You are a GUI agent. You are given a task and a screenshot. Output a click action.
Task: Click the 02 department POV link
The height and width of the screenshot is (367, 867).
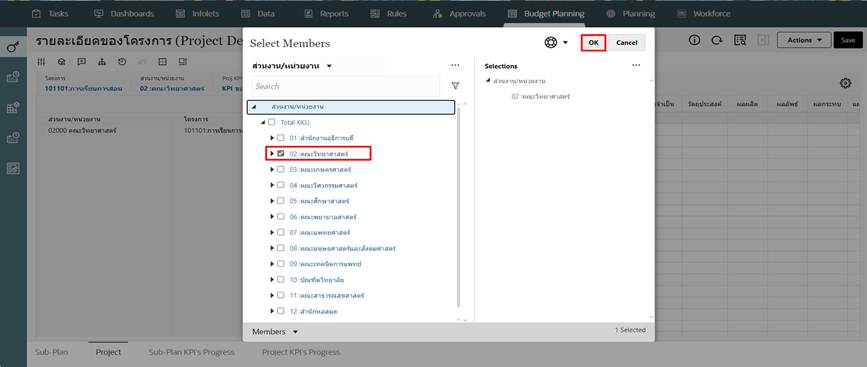(x=173, y=88)
